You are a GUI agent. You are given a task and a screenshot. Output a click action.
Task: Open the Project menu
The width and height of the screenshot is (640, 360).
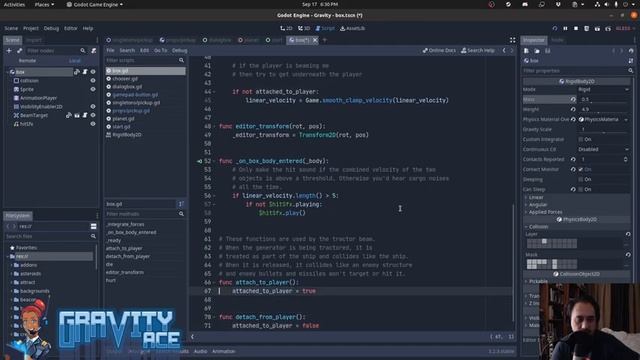pyautogui.click(x=31, y=29)
